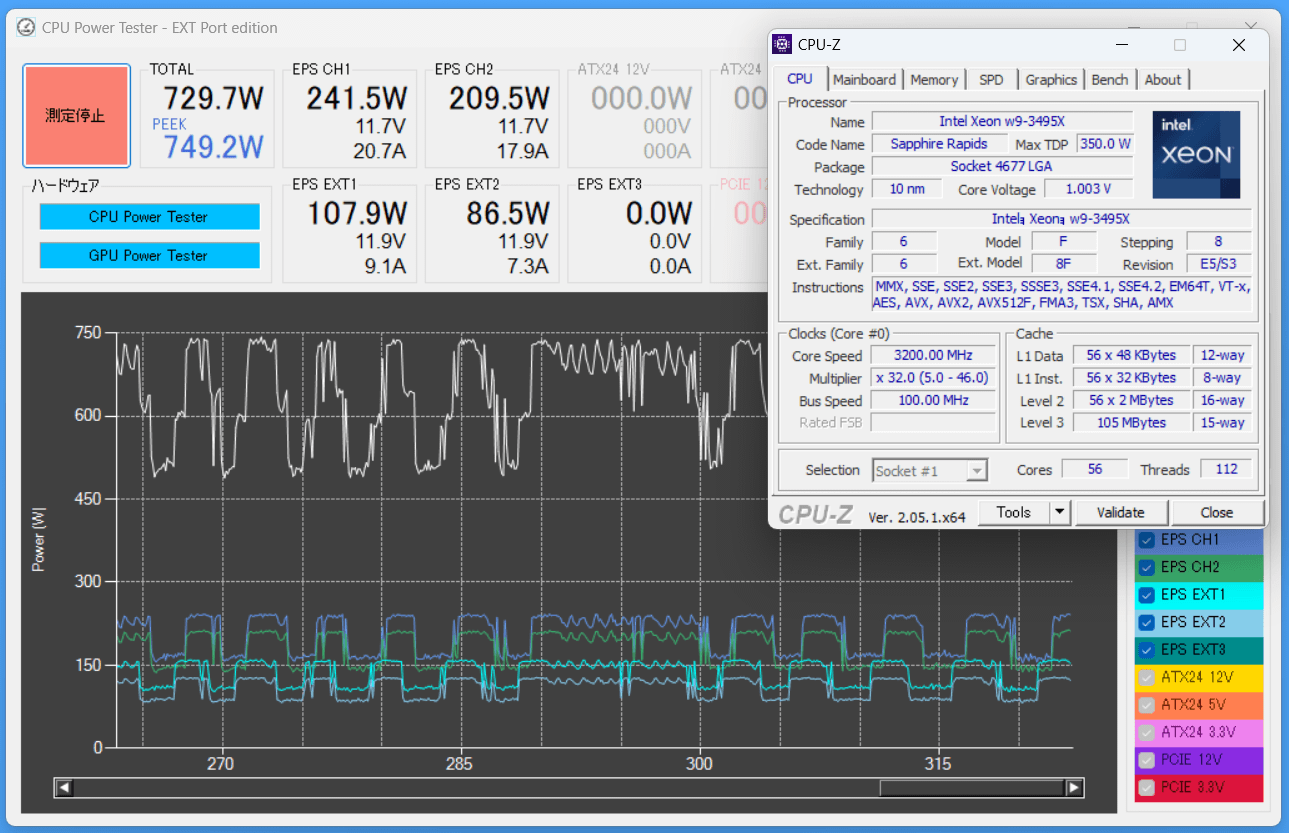1289x833 pixels.
Task: Click the Tools button in CPU-Z
Action: click(1013, 512)
